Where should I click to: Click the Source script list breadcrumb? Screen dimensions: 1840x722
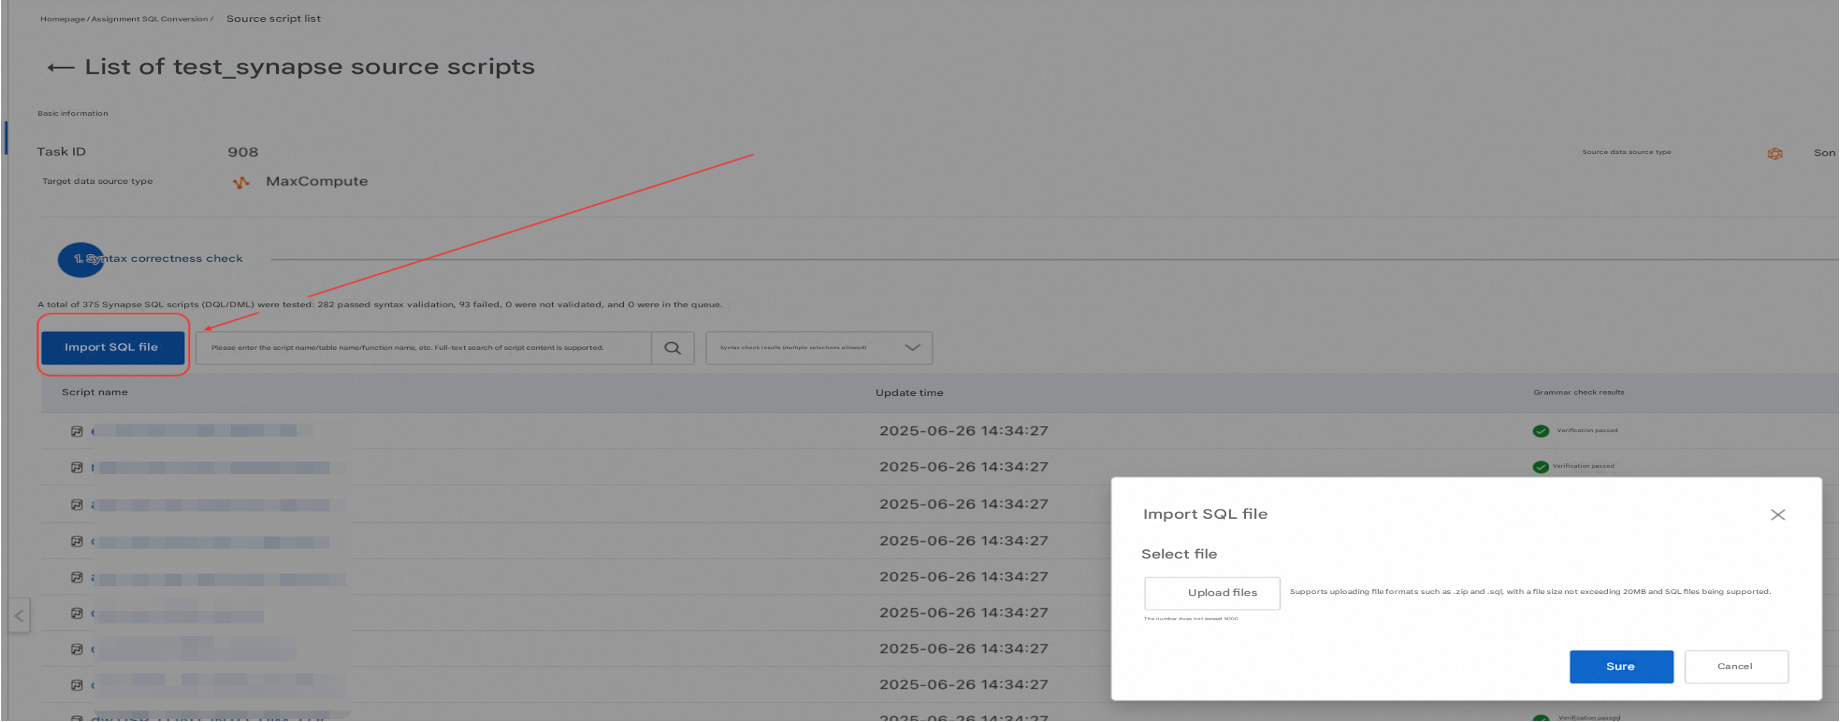[273, 19]
